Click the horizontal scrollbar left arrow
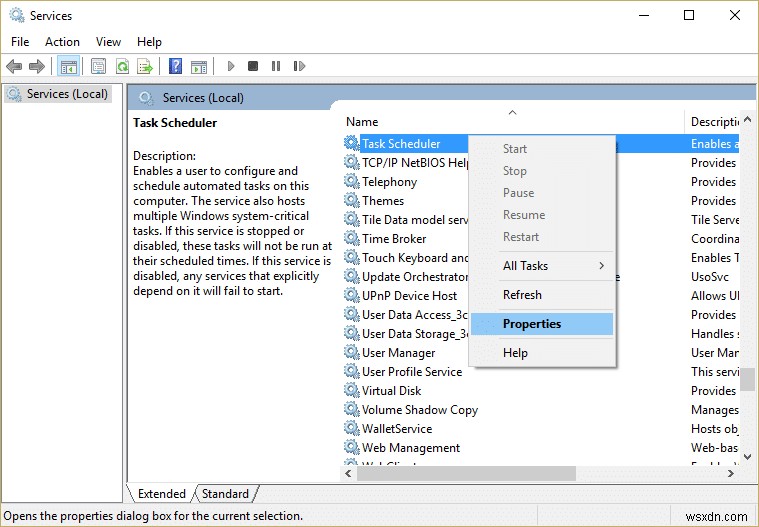Image resolution: width=759 pixels, height=527 pixels. pyautogui.click(x=348, y=473)
